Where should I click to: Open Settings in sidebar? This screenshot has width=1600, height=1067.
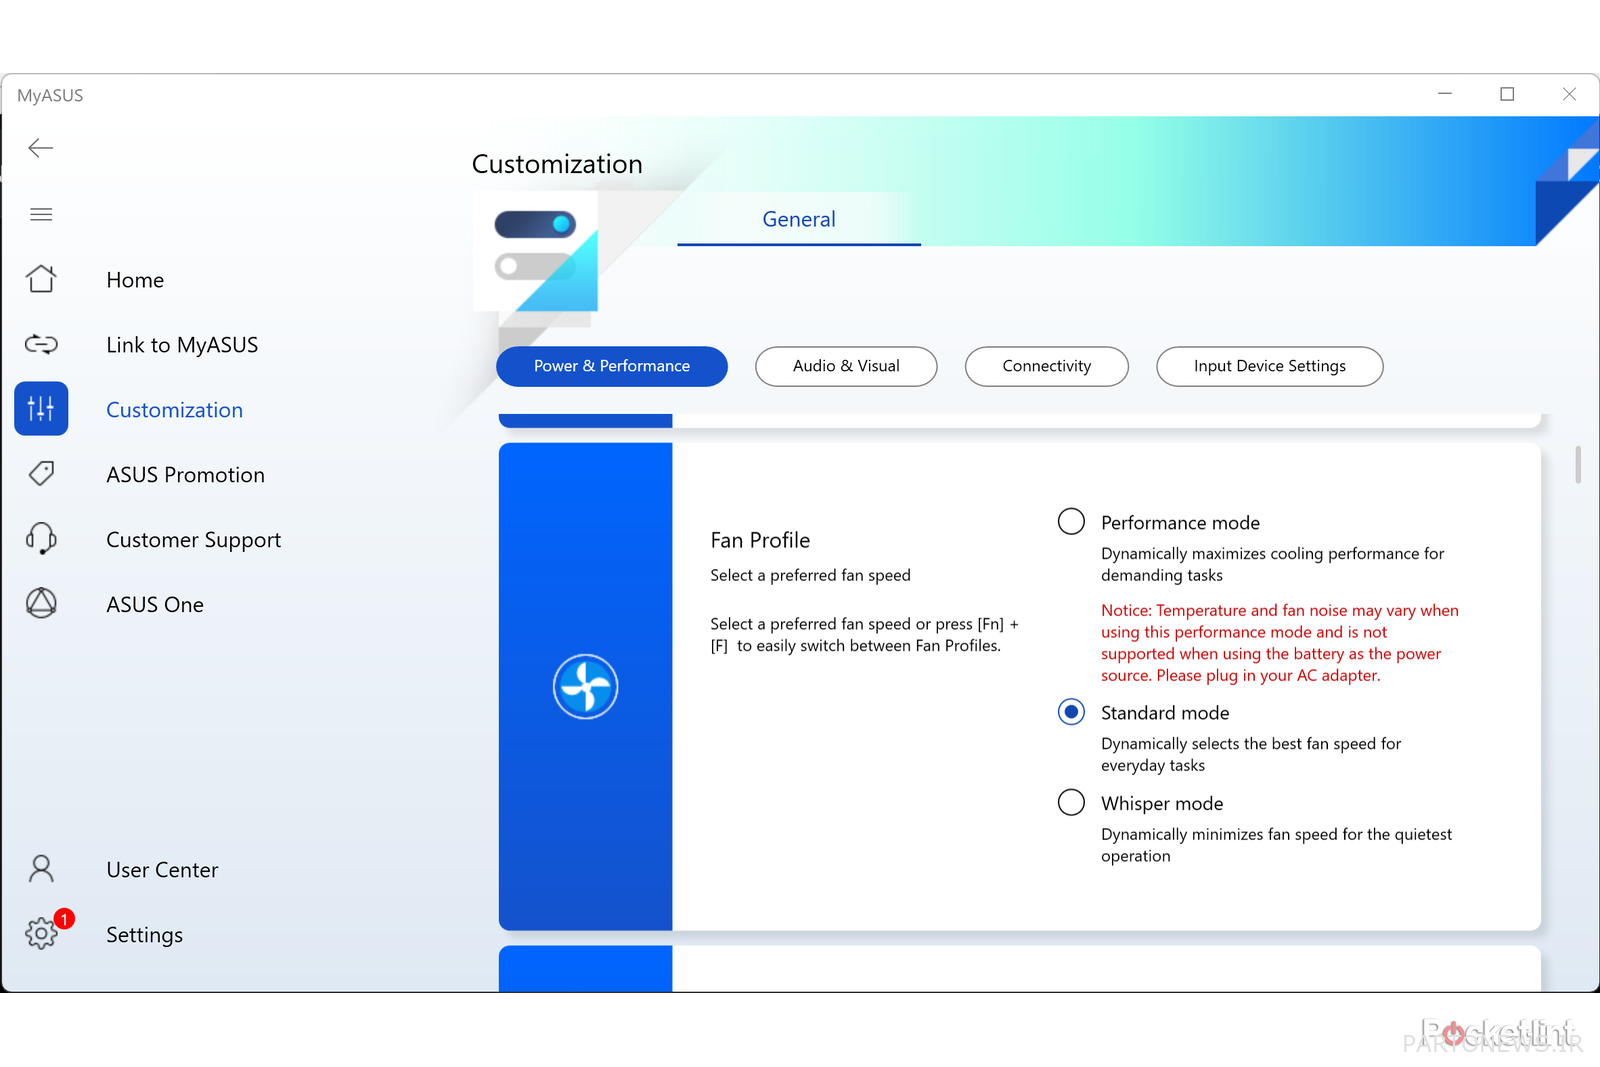click(145, 935)
